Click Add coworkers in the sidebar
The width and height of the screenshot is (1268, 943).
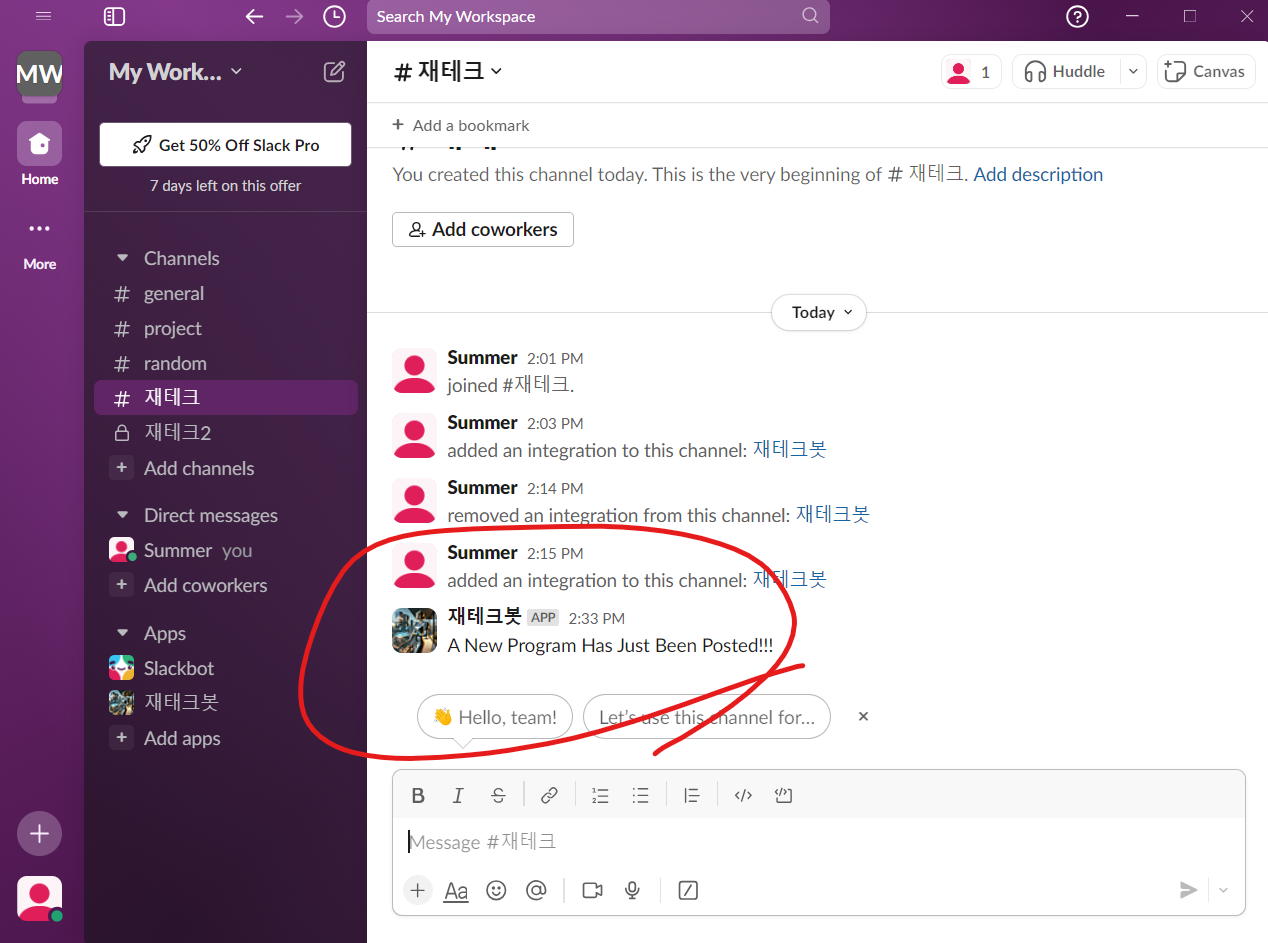pyautogui.click(x=226, y=585)
